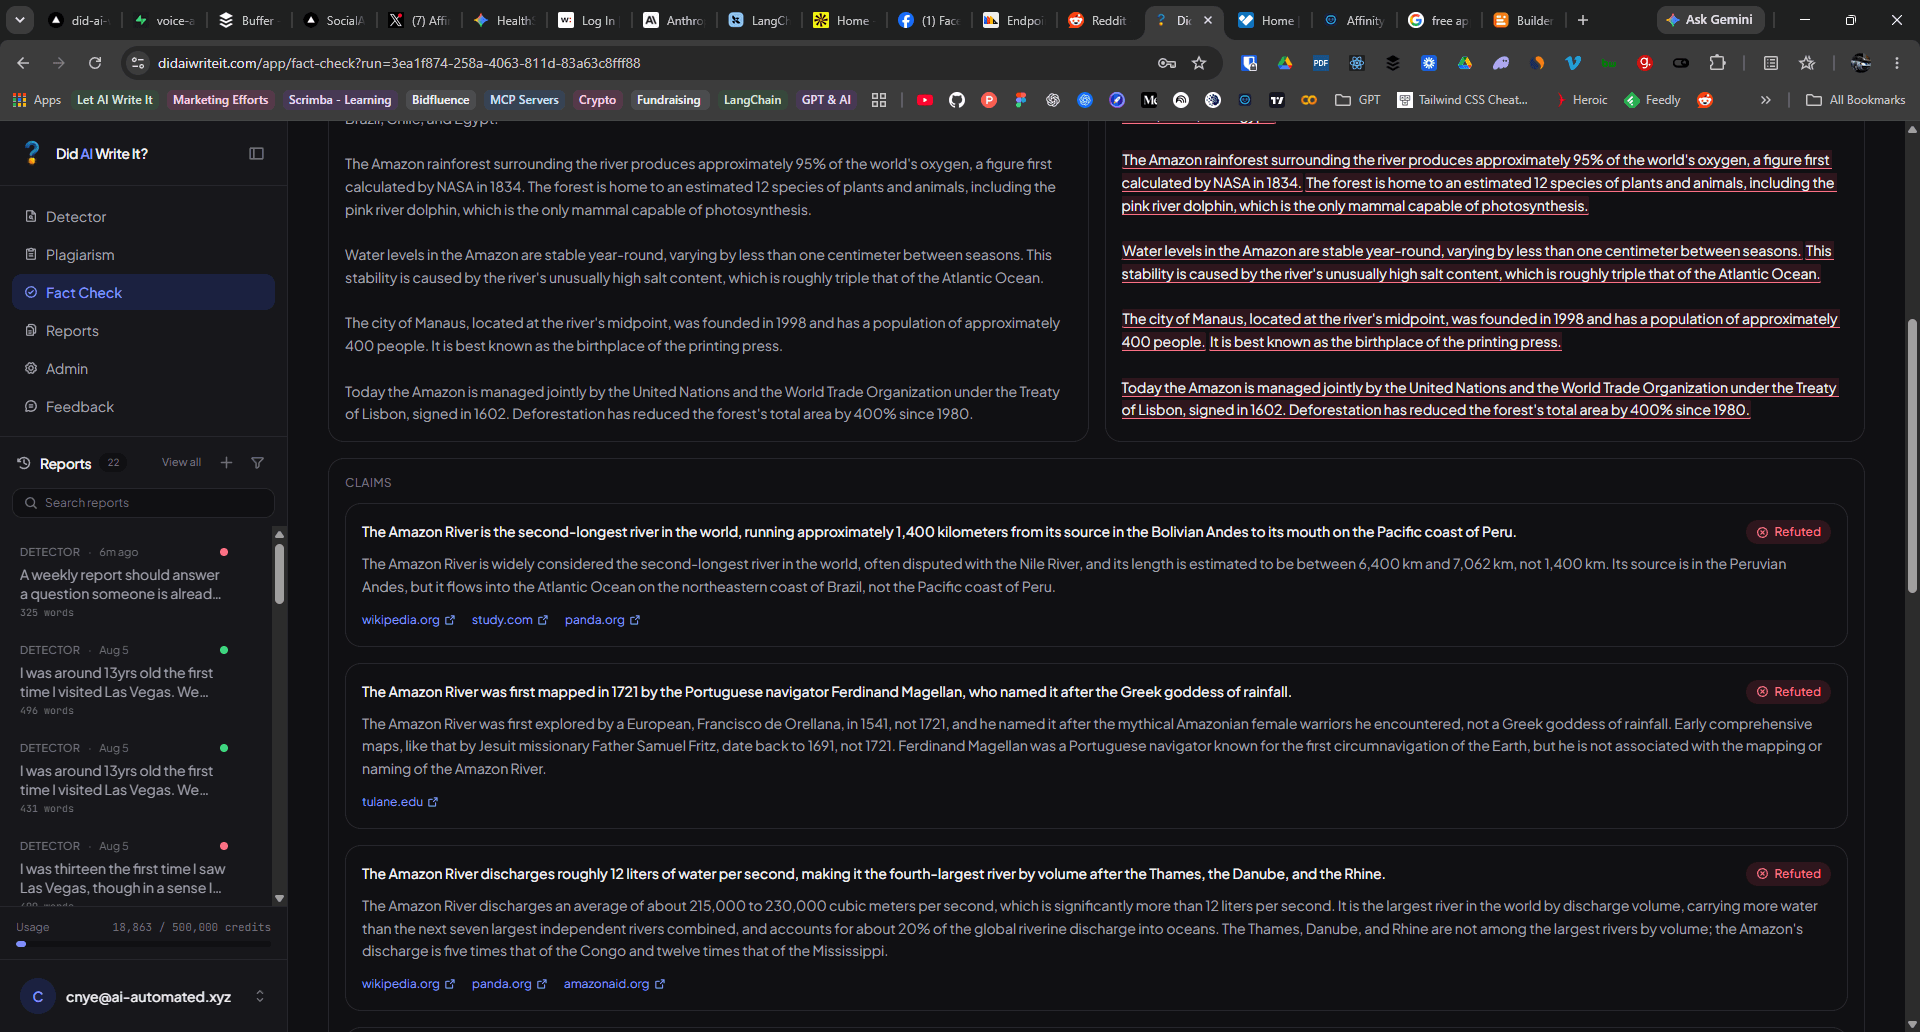Open the reports filter icon

click(257, 462)
